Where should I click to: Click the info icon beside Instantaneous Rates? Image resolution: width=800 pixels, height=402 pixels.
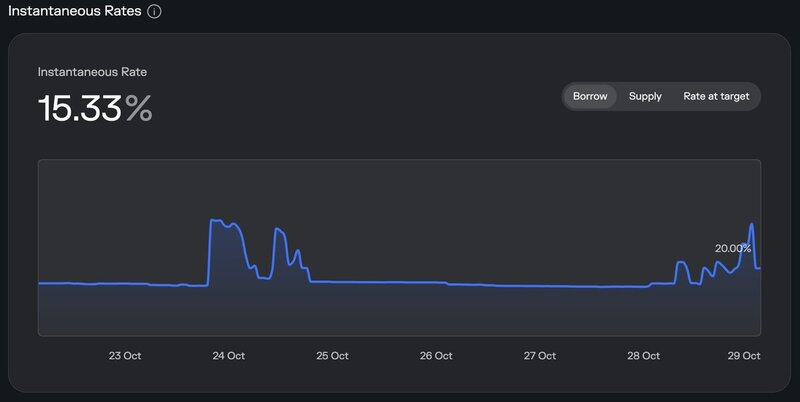(154, 12)
